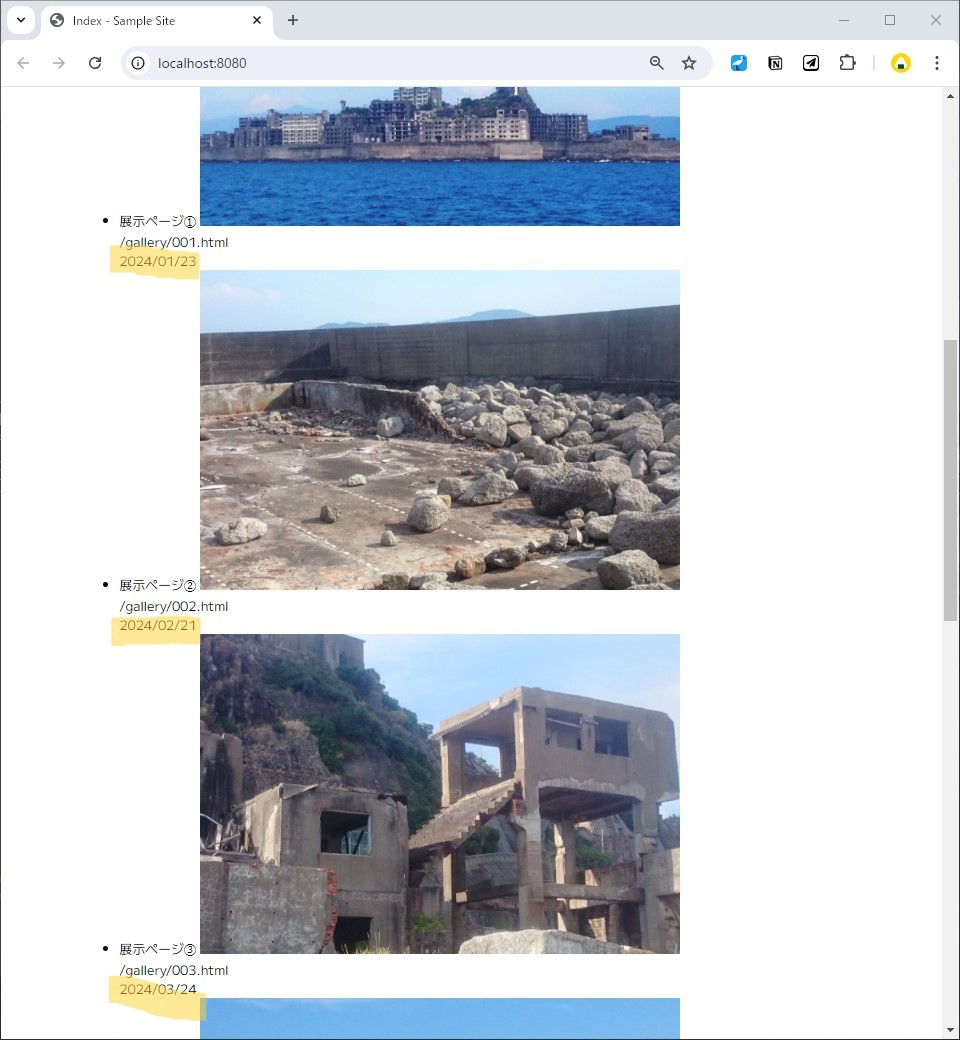Click the 展示ページ③ title text
960x1040 pixels.
click(x=158, y=949)
